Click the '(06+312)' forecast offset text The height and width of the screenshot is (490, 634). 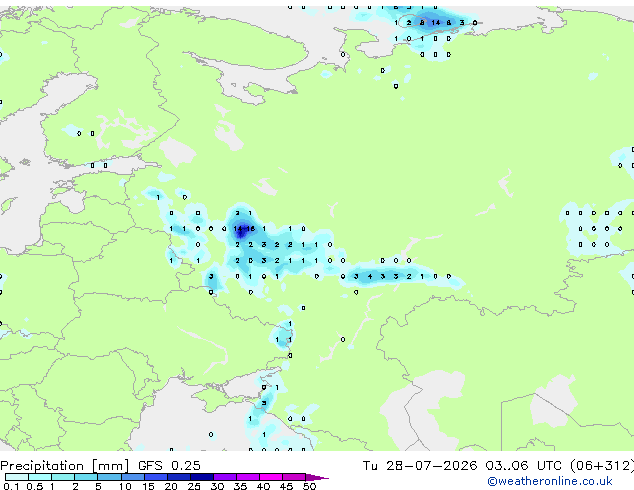click(602, 465)
